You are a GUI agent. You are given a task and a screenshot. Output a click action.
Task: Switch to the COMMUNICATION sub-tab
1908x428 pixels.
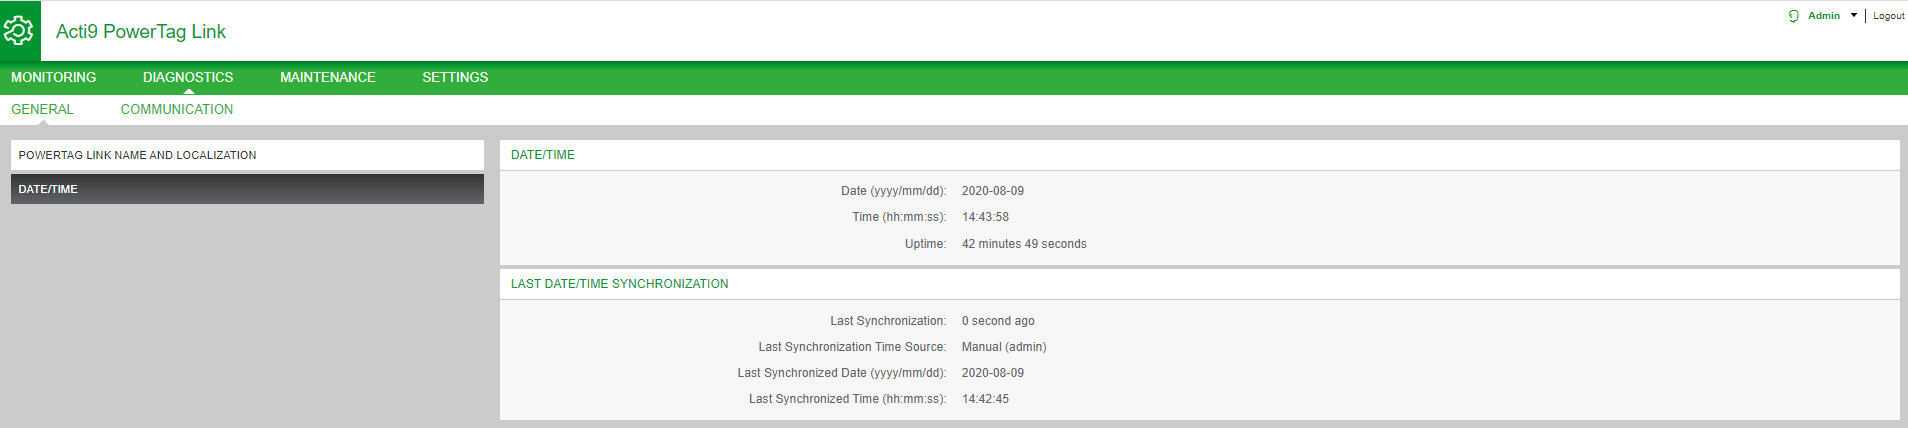tap(177, 109)
